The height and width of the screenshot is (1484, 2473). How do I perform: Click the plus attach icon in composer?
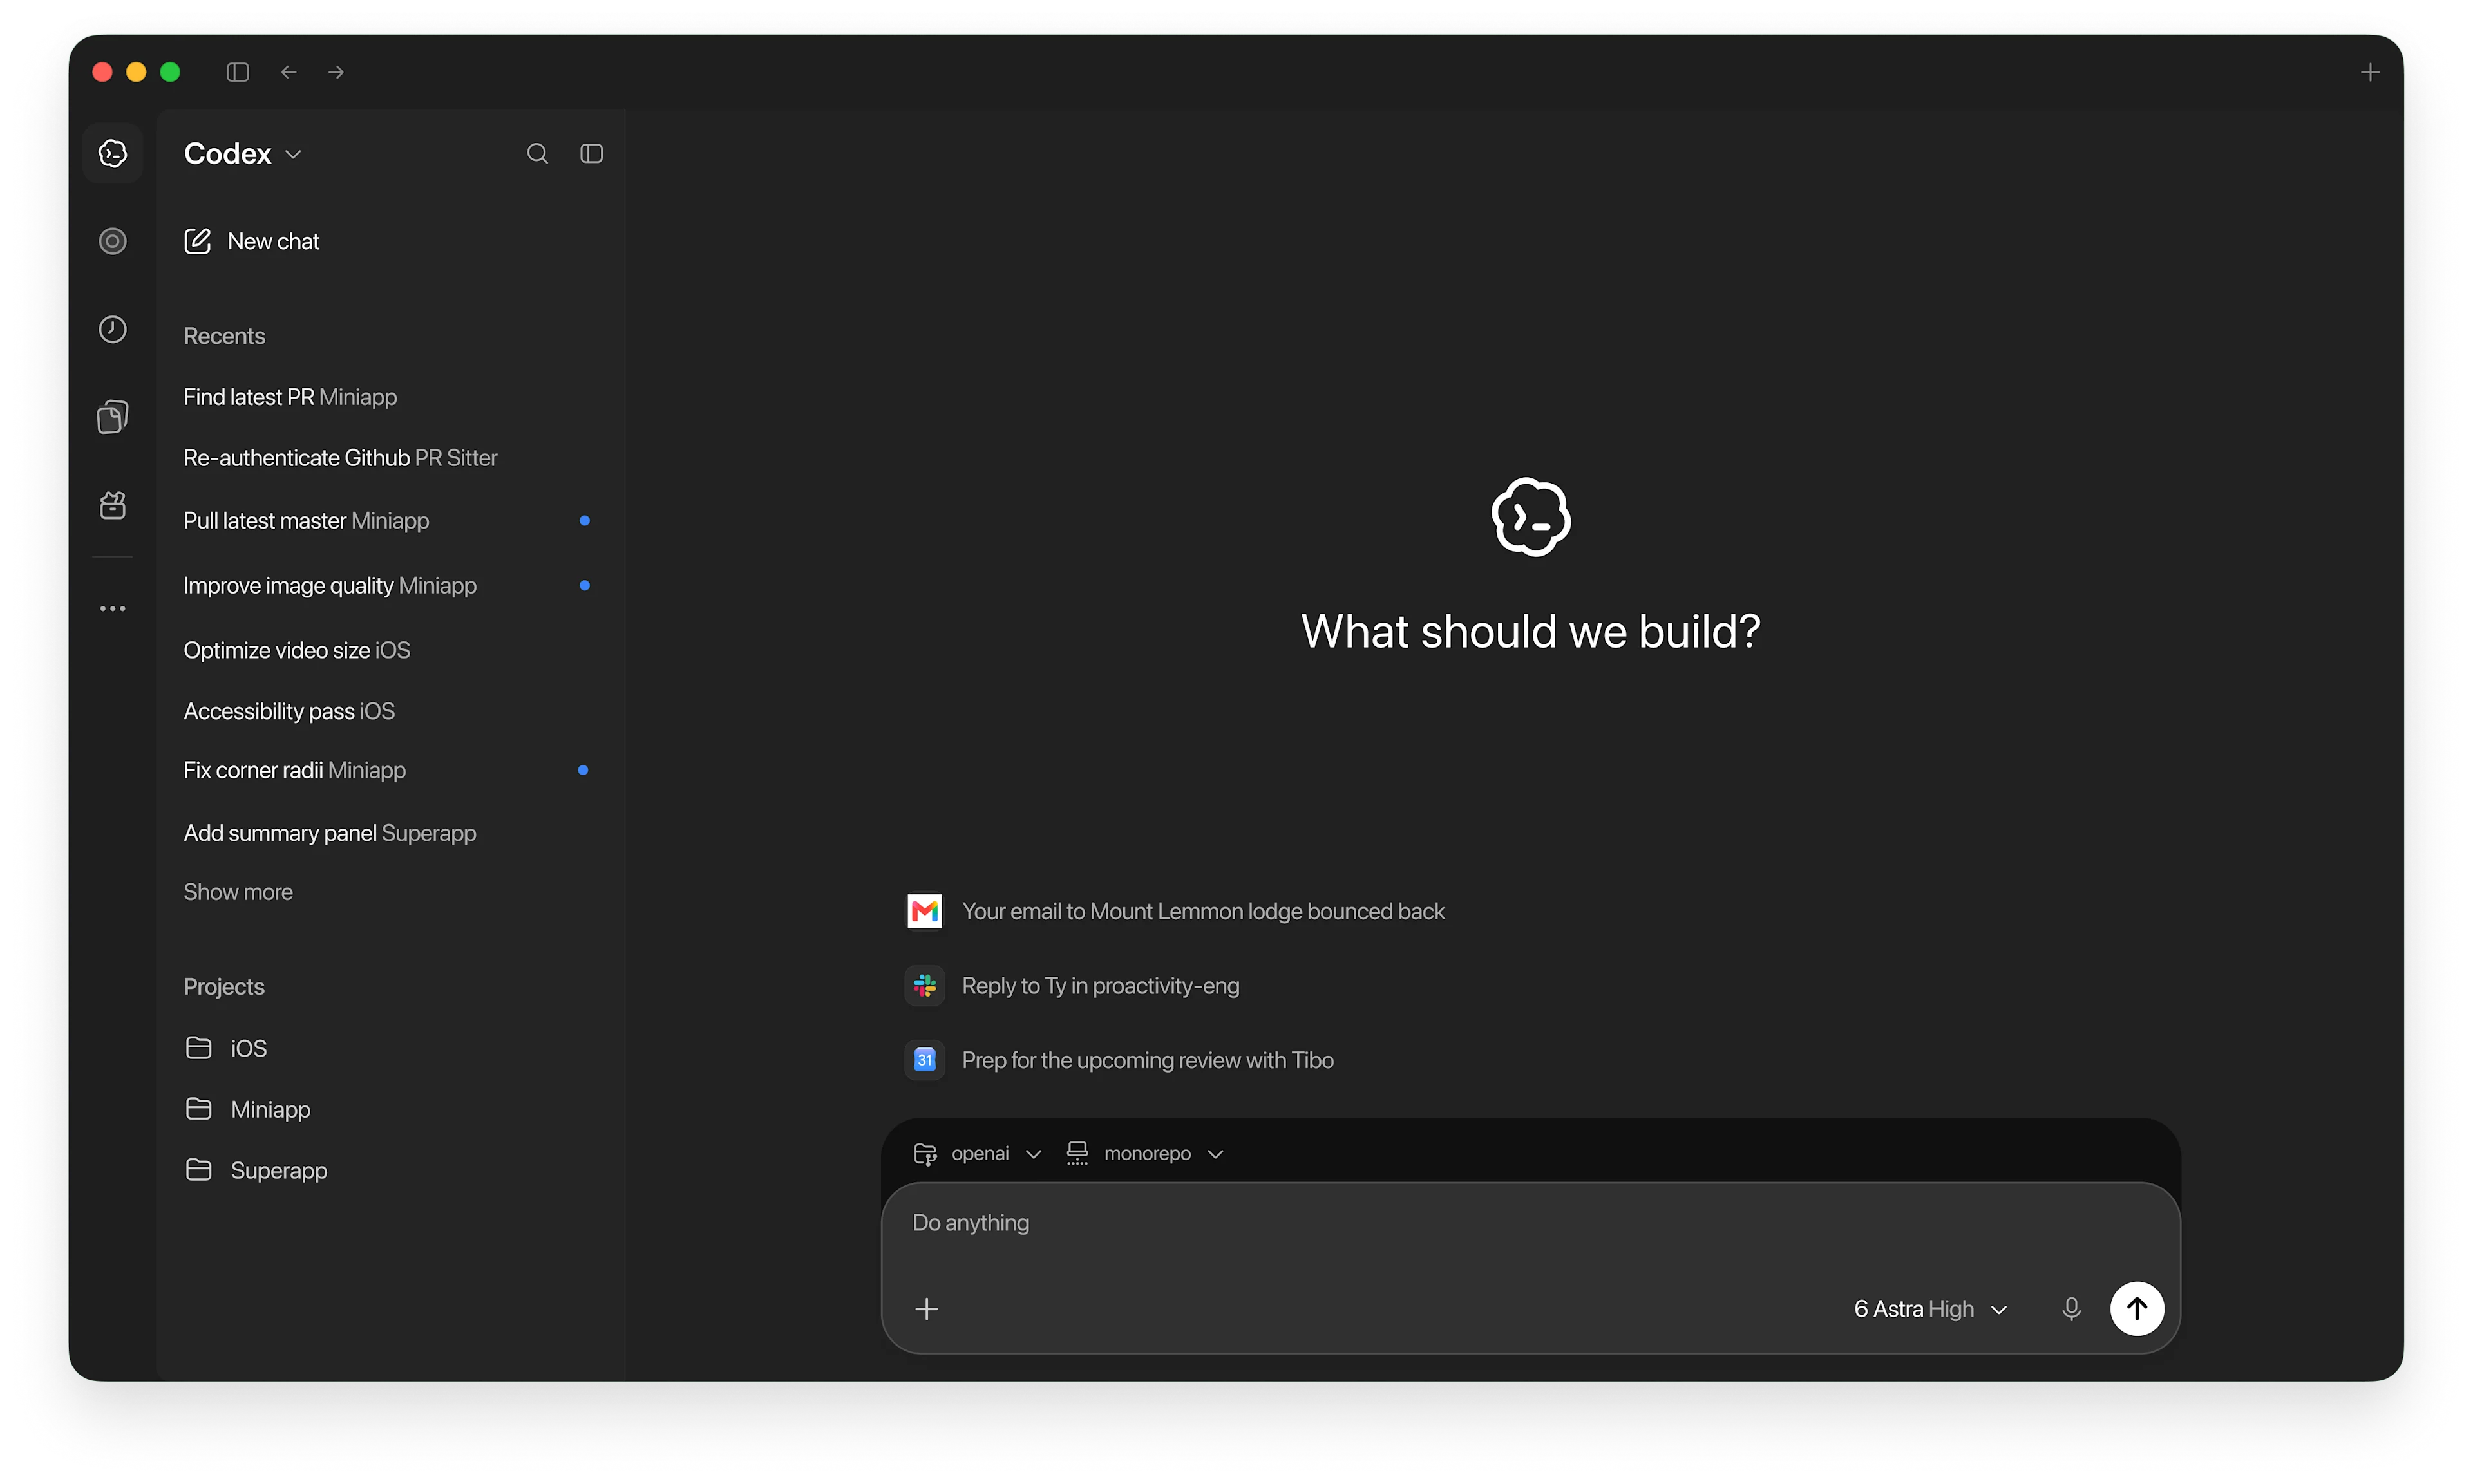coord(927,1309)
